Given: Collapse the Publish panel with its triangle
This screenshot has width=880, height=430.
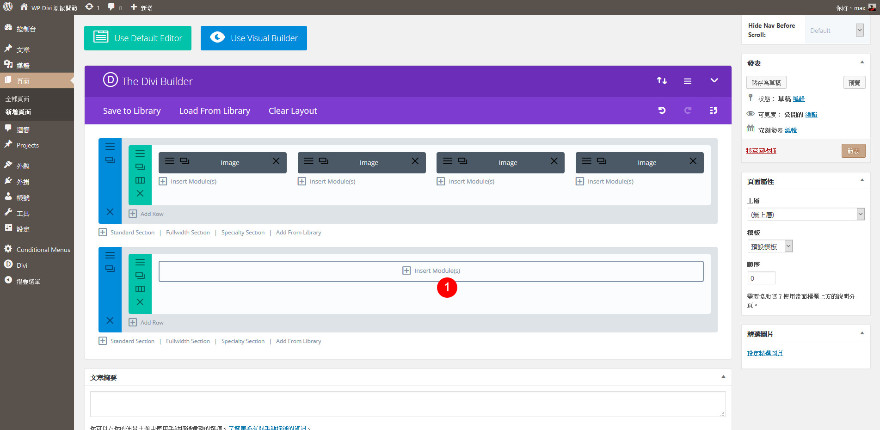Looking at the screenshot, I should [x=862, y=63].
